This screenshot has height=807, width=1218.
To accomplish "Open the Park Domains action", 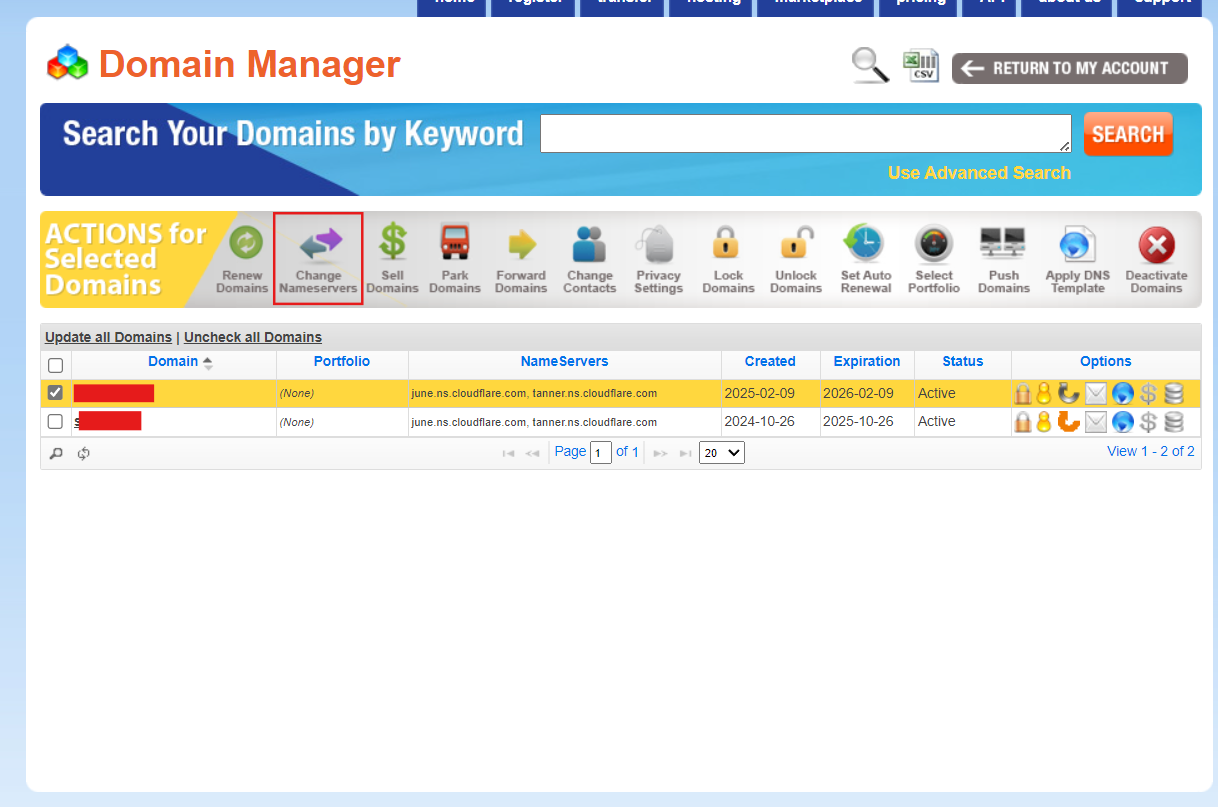I will tap(455, 245).
